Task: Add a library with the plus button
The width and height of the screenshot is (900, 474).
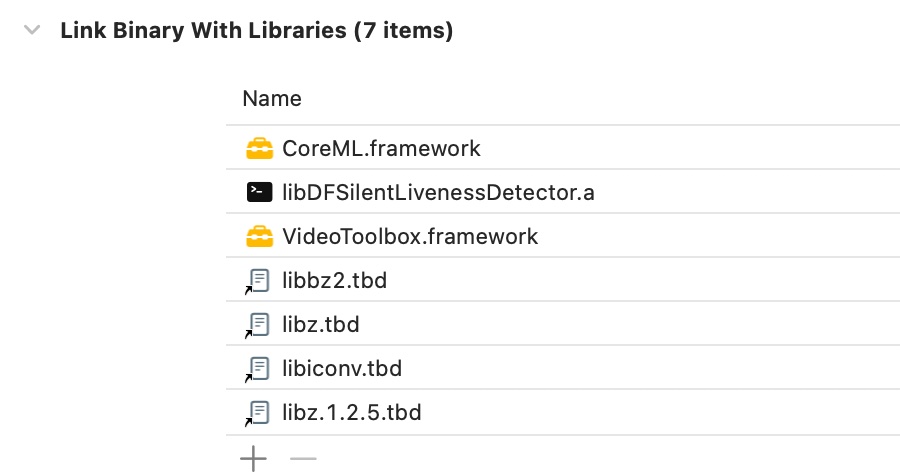Action: 254,459
